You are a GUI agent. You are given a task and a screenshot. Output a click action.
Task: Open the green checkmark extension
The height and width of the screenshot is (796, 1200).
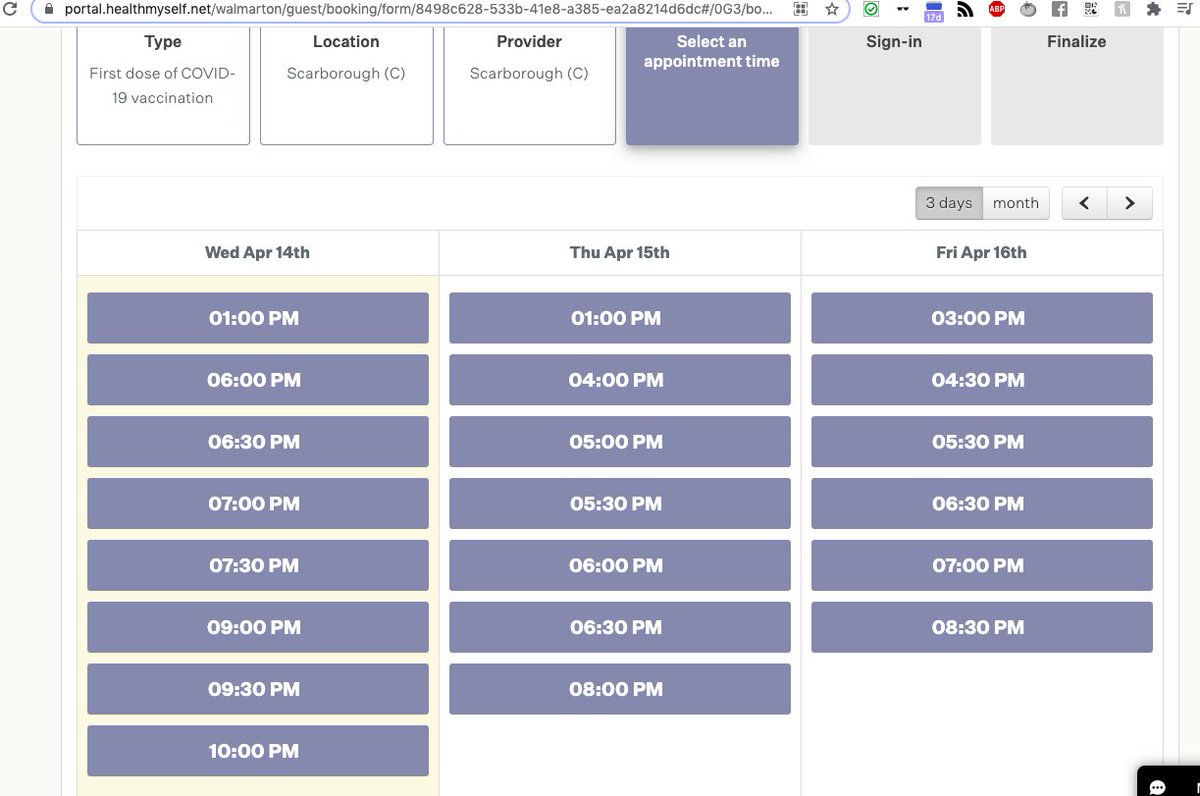871,9
